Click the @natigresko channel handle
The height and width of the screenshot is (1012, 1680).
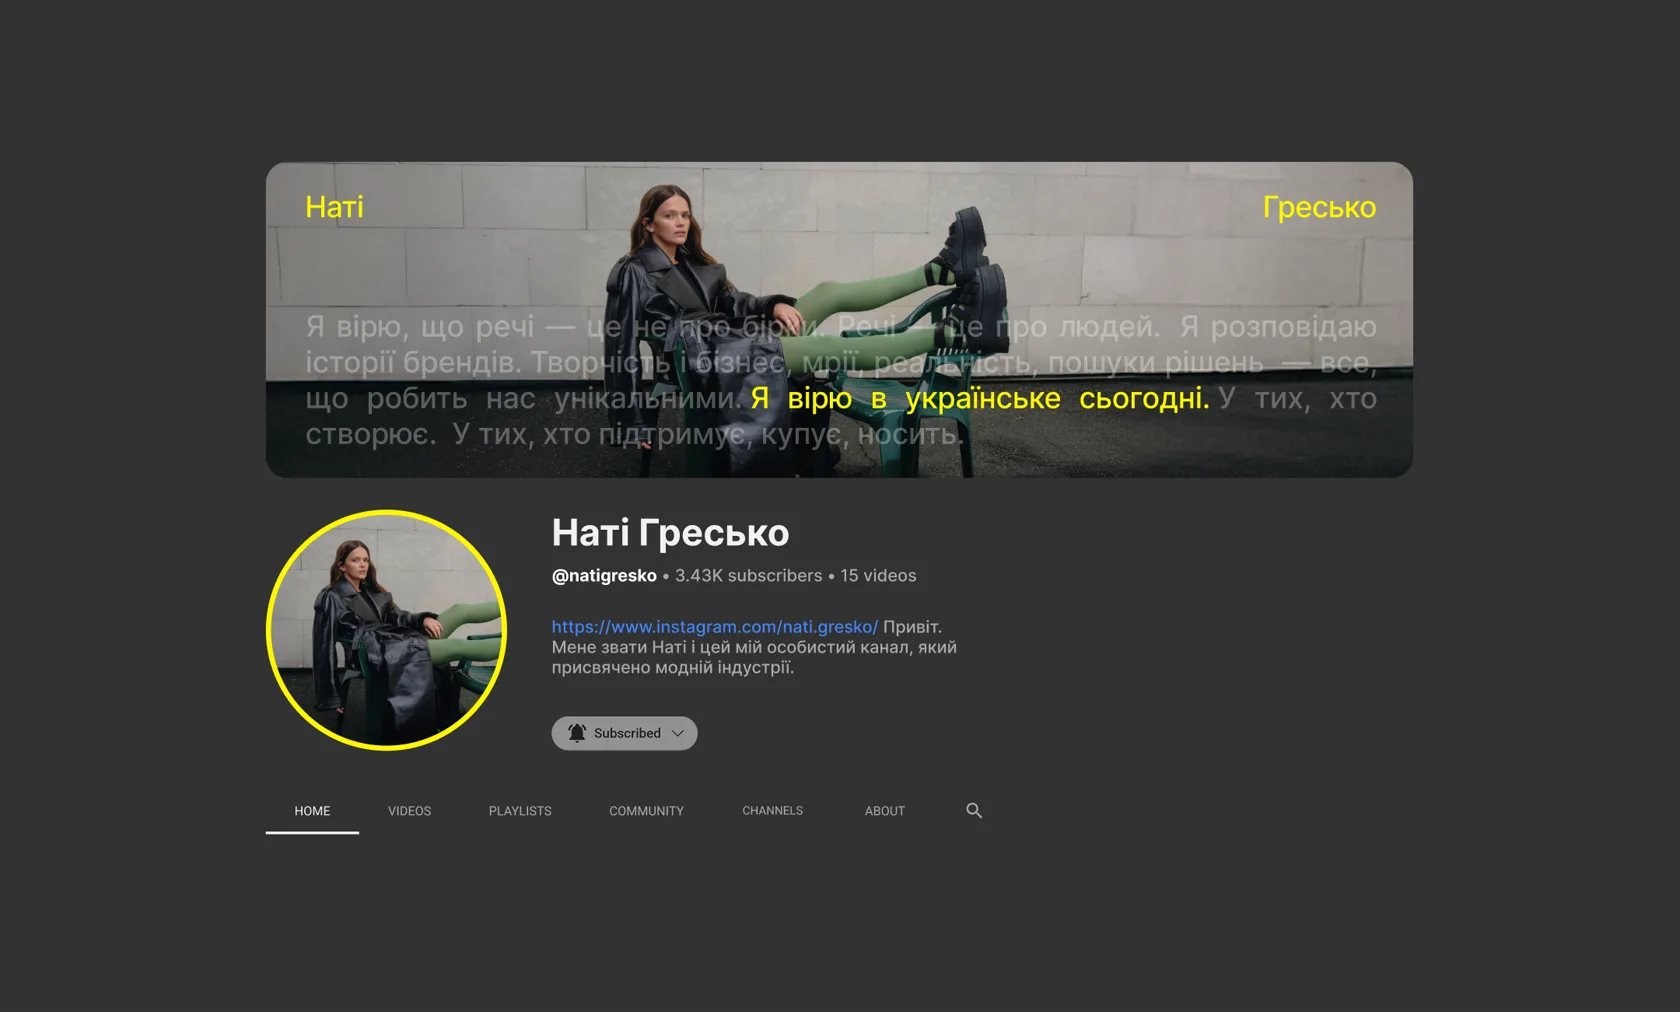[604, 576]
